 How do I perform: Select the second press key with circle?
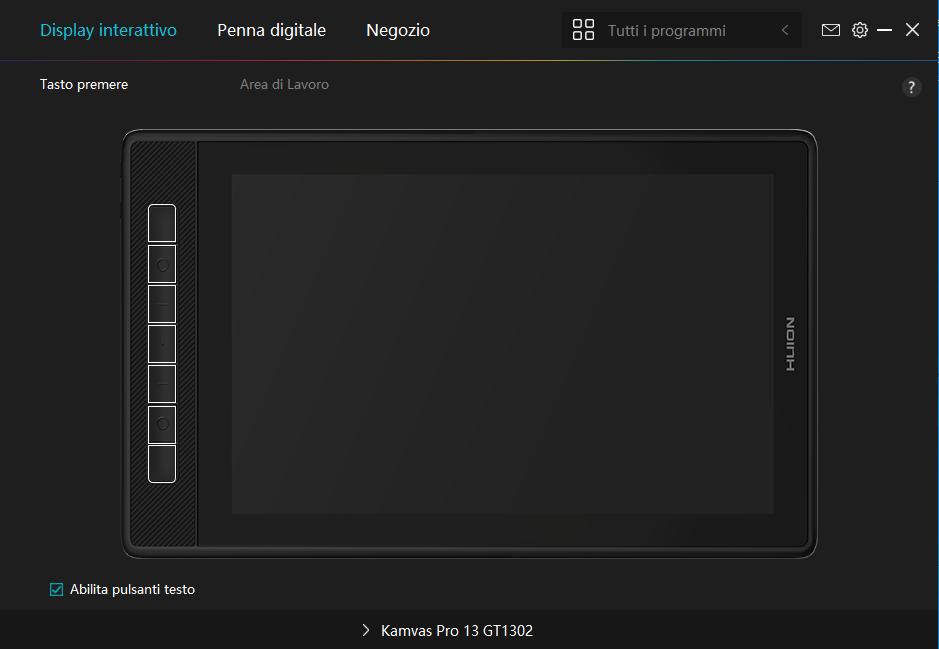pos(162,264)
